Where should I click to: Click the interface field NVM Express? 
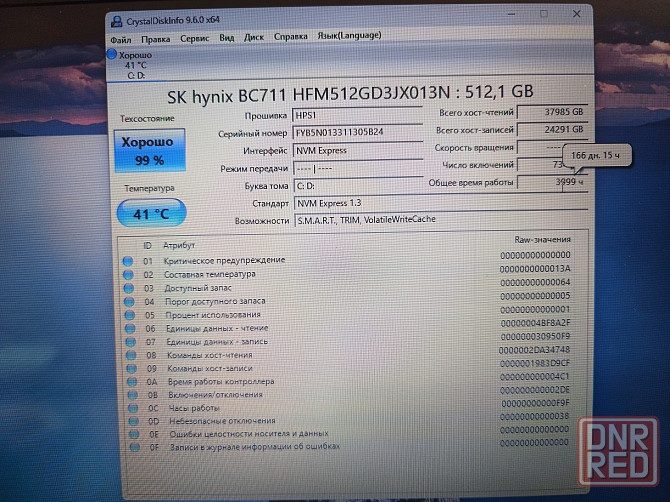(358, 150)
